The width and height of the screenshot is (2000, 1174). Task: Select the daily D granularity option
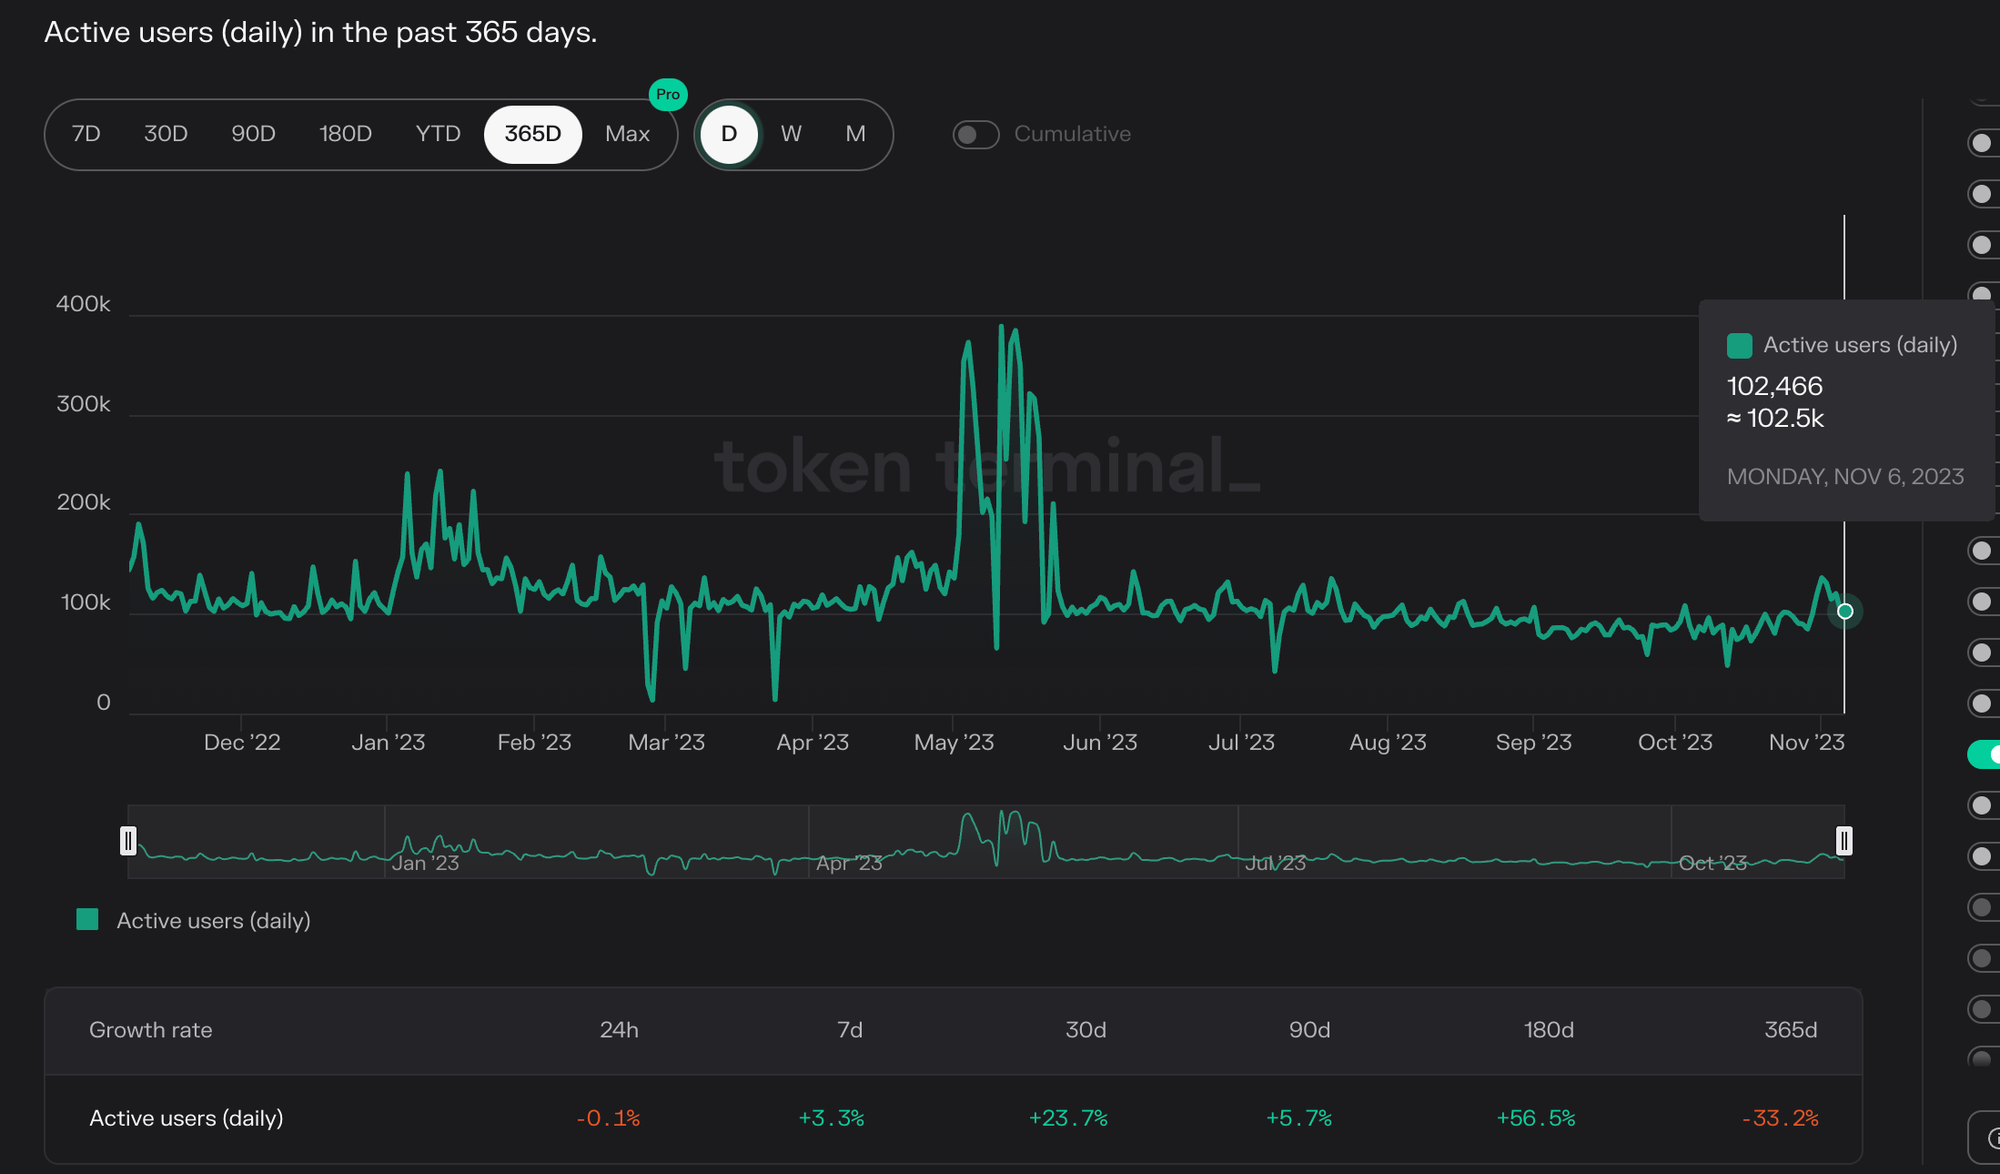[729, 134]
